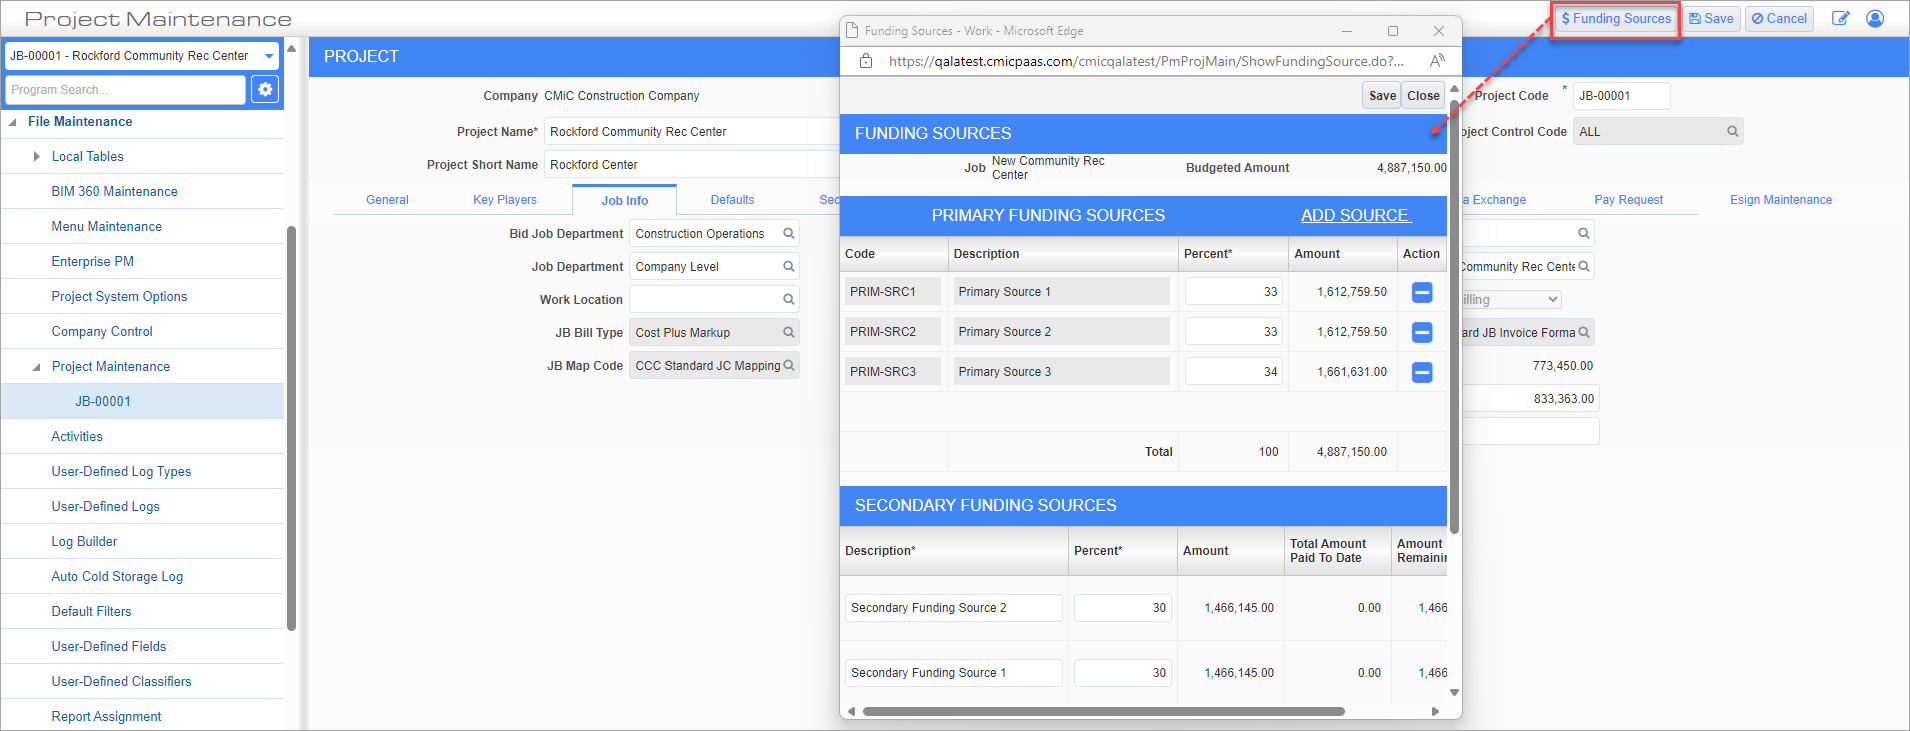This screenshot has height=731, width=1910.
Task: Remove the PRIM-SRC1 funding source row
Action: (x=1422, y=292)
